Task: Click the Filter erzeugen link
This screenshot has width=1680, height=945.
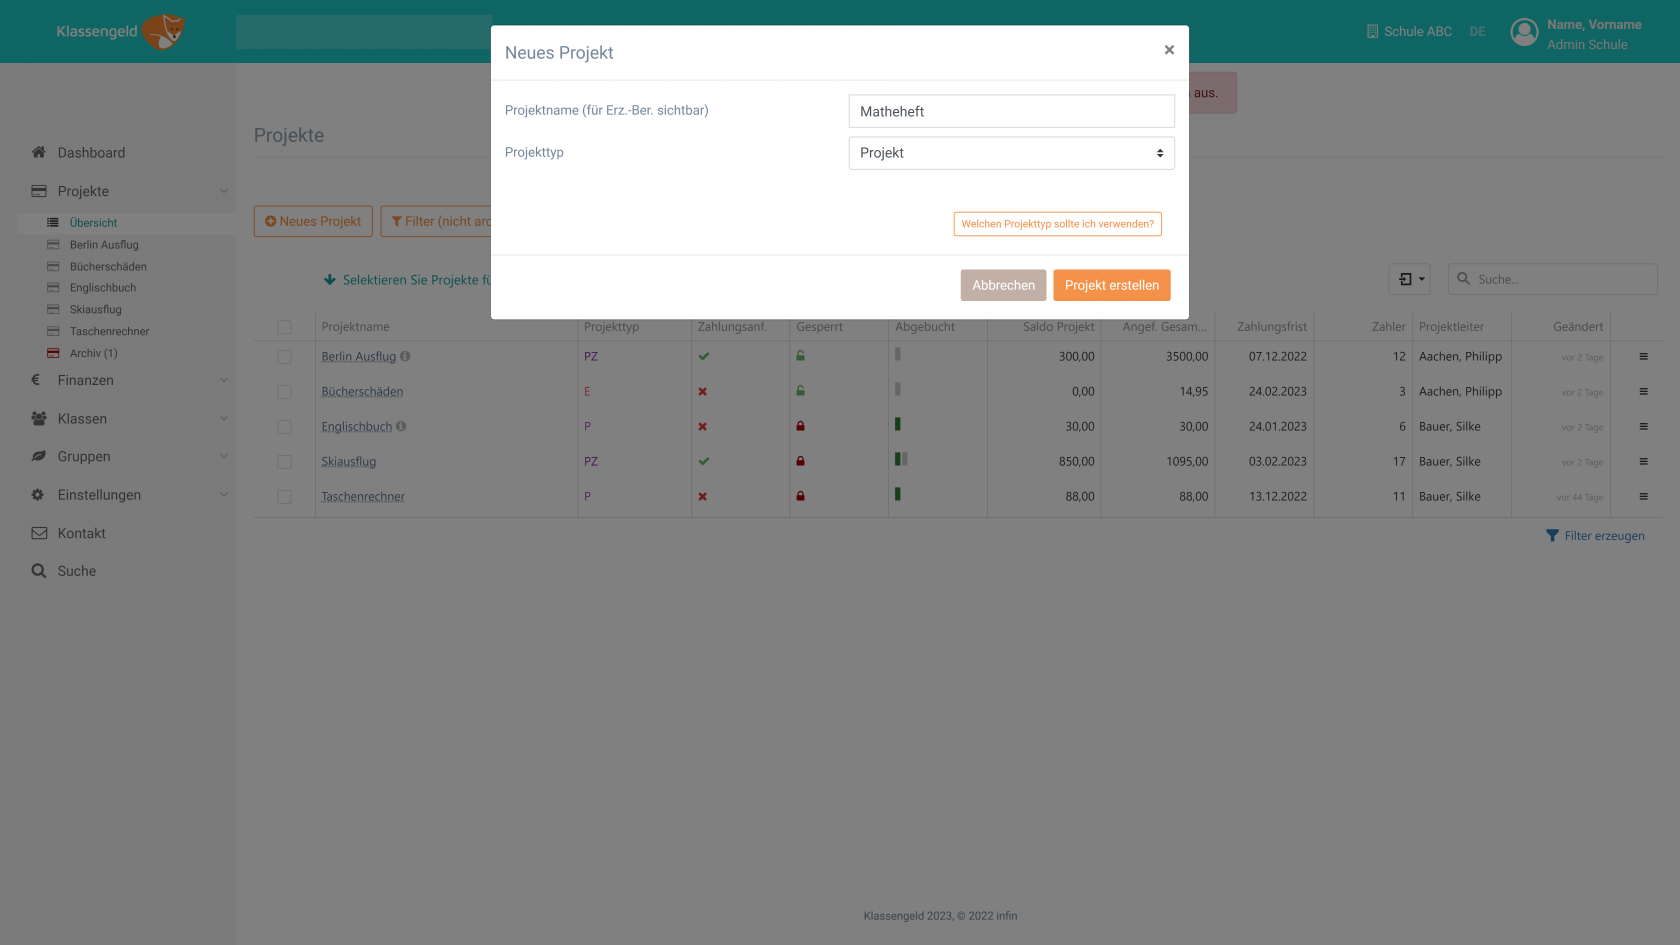Action: (x=1595, y=536)
